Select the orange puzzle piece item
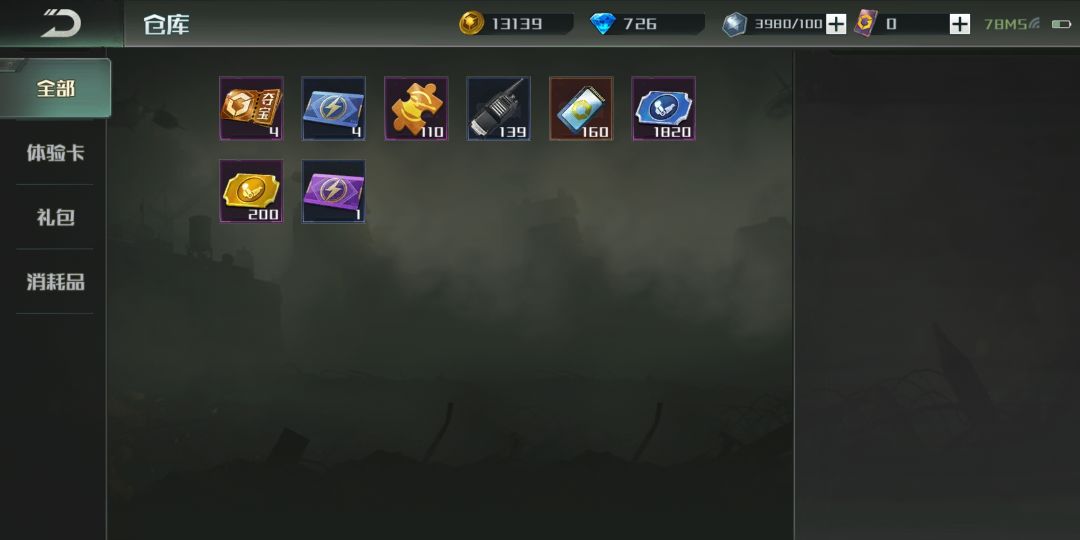This screenshot has width=1080, height=540. pos(416,108)
